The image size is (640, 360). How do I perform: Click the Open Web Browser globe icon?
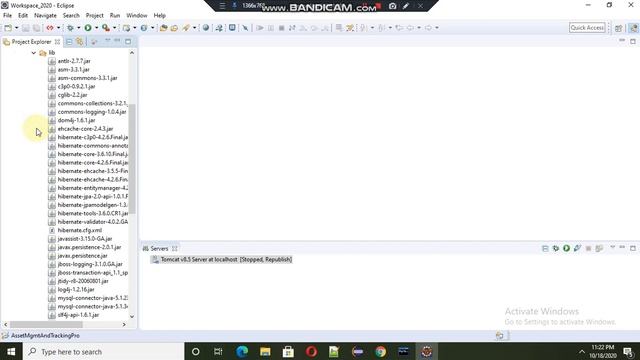206,28
